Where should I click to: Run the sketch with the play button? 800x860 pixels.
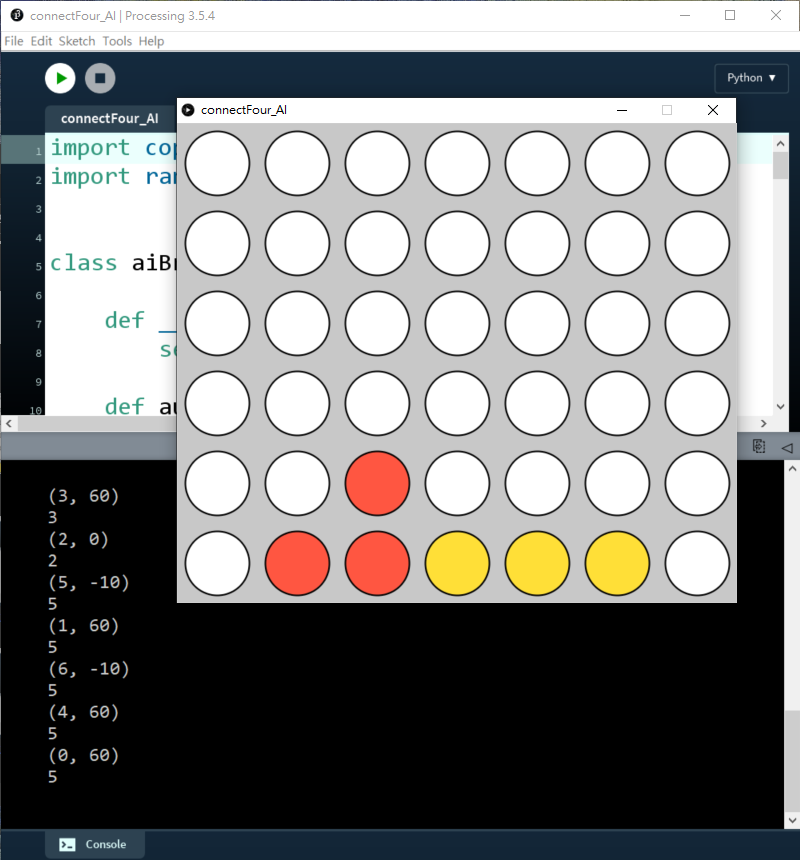tap(60, 78)
